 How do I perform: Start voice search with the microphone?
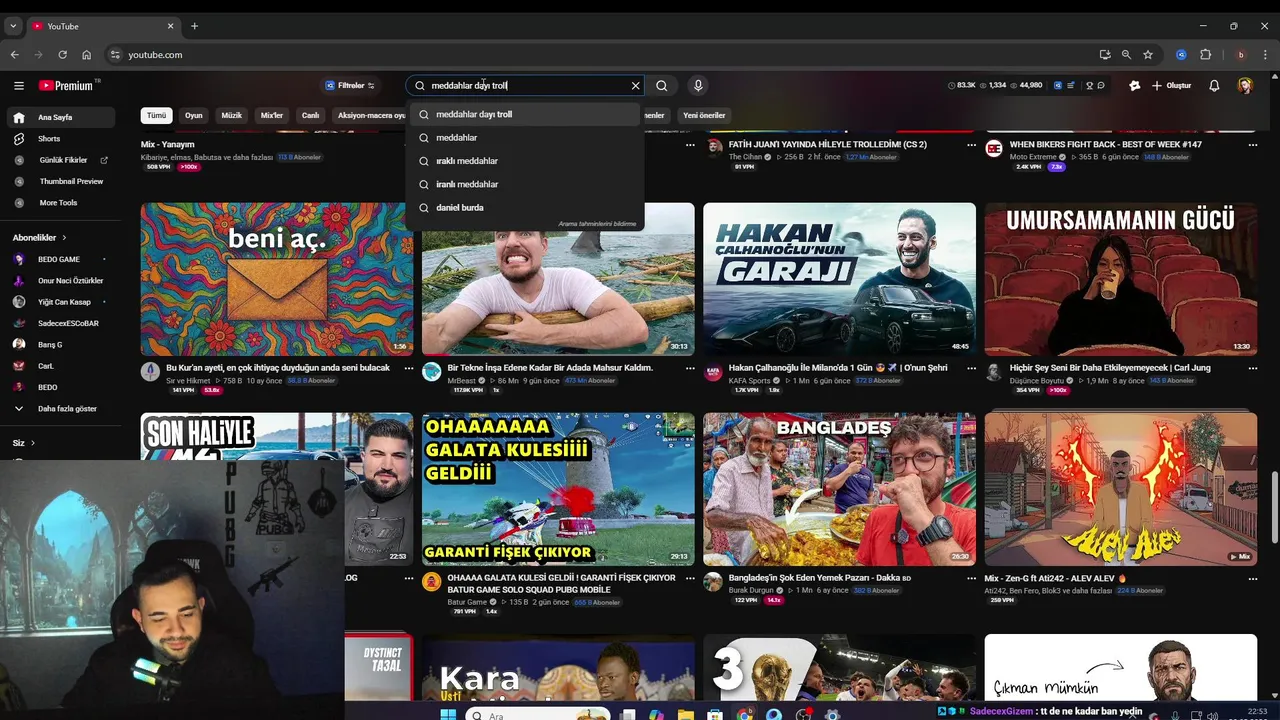[698, 86]
